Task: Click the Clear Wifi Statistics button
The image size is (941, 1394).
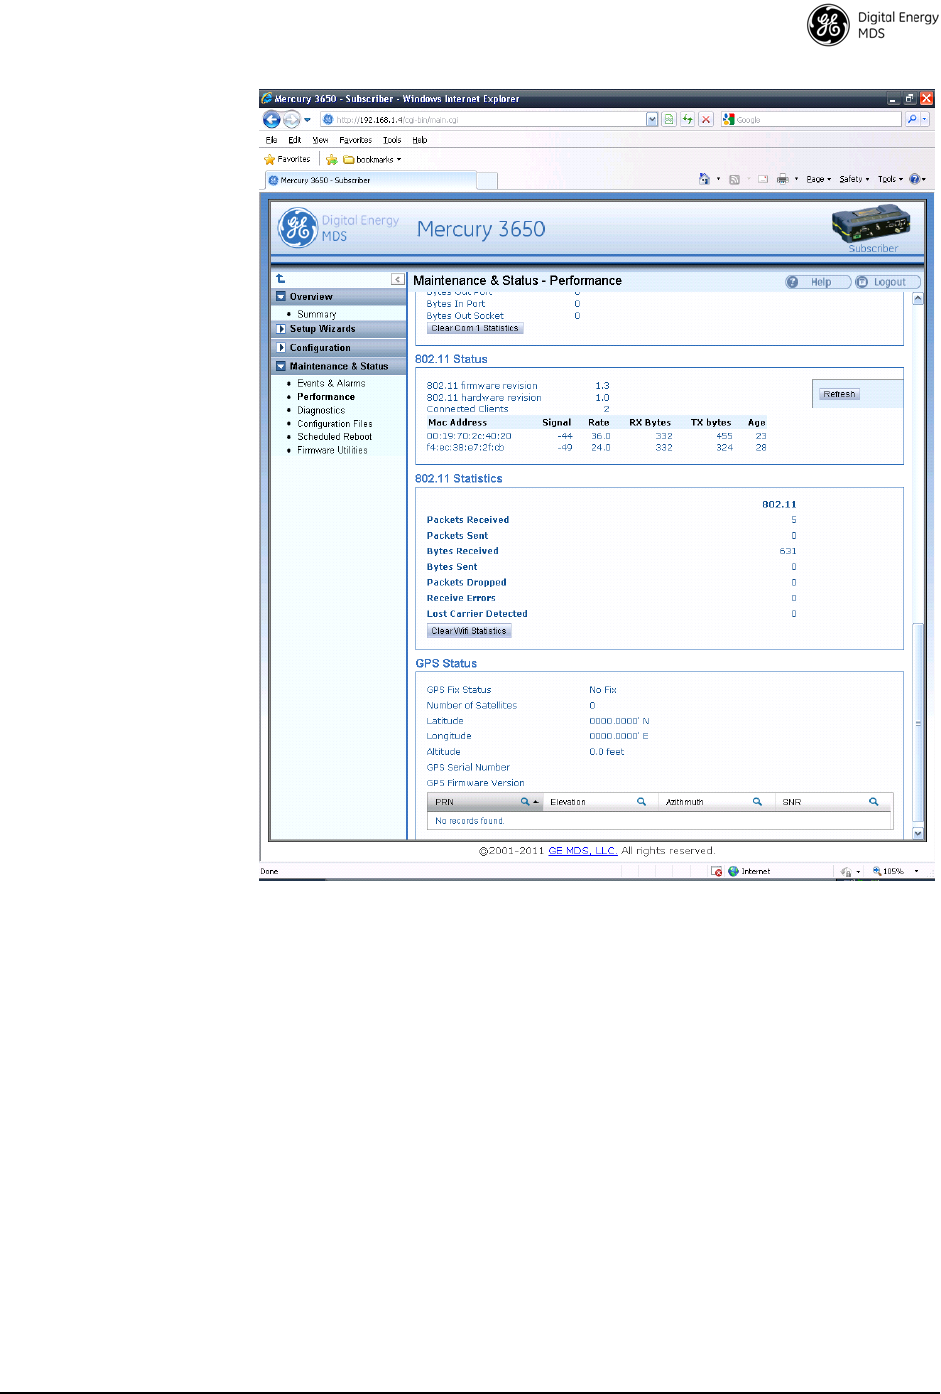Action: tap(469, 631)
